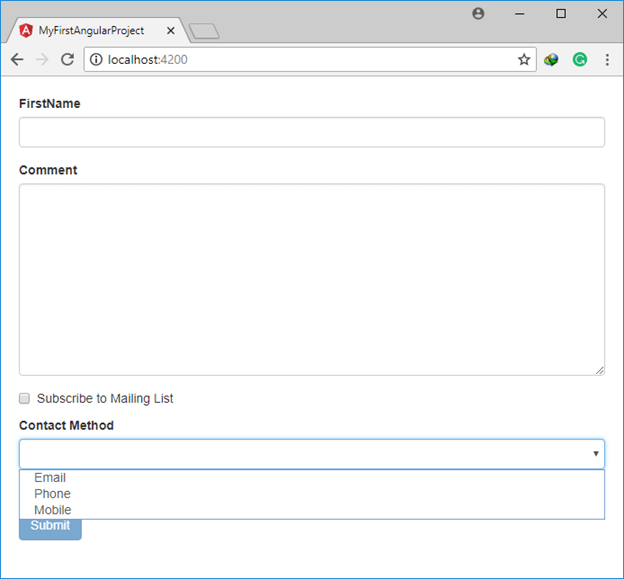Open the Chrome user profile icon
624x579 pixels.
(x=478, y=14)
